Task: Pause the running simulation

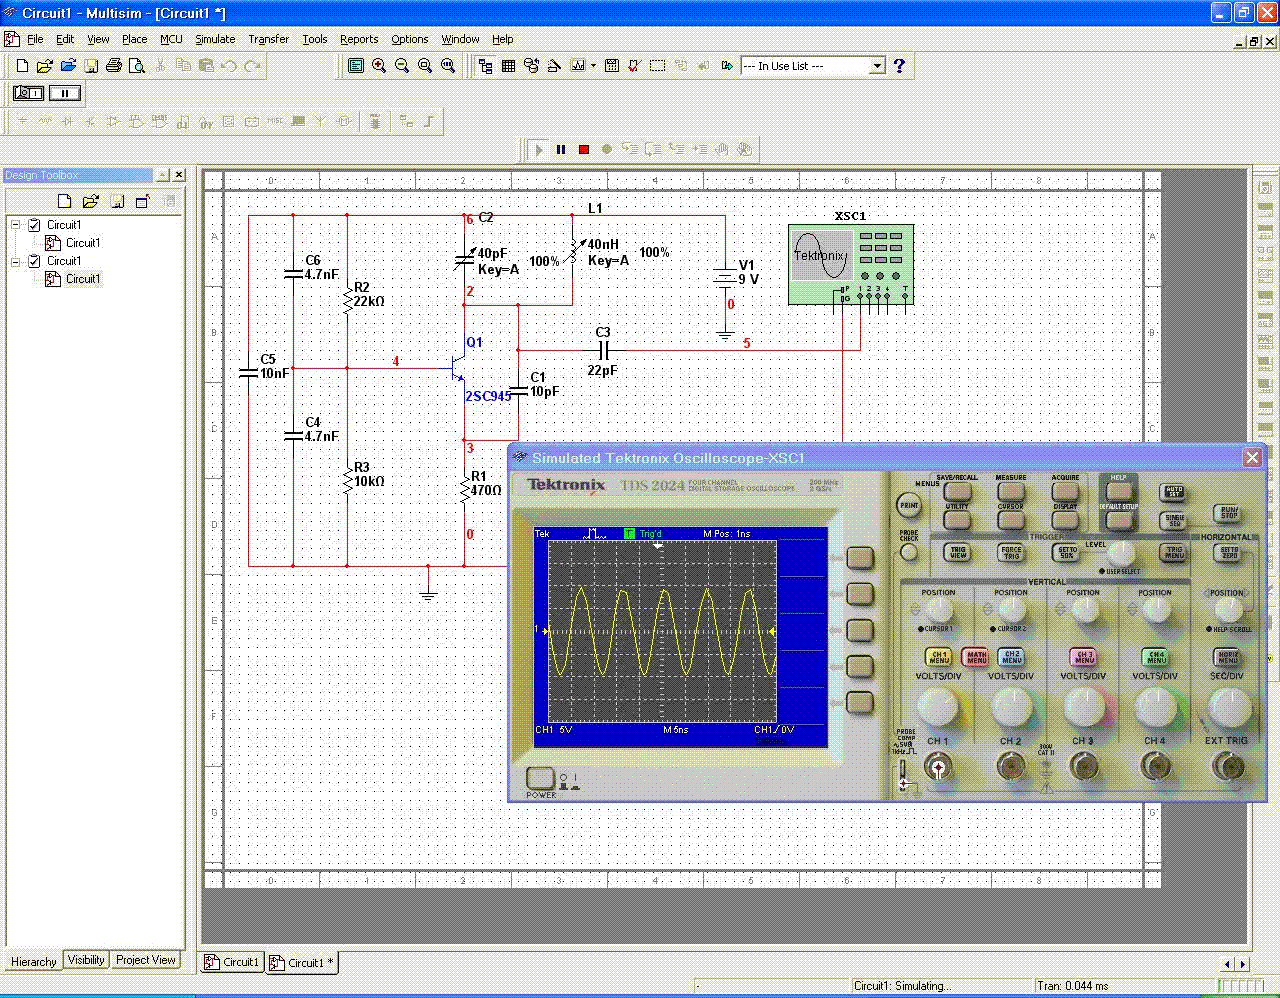Action: [561, 150]
